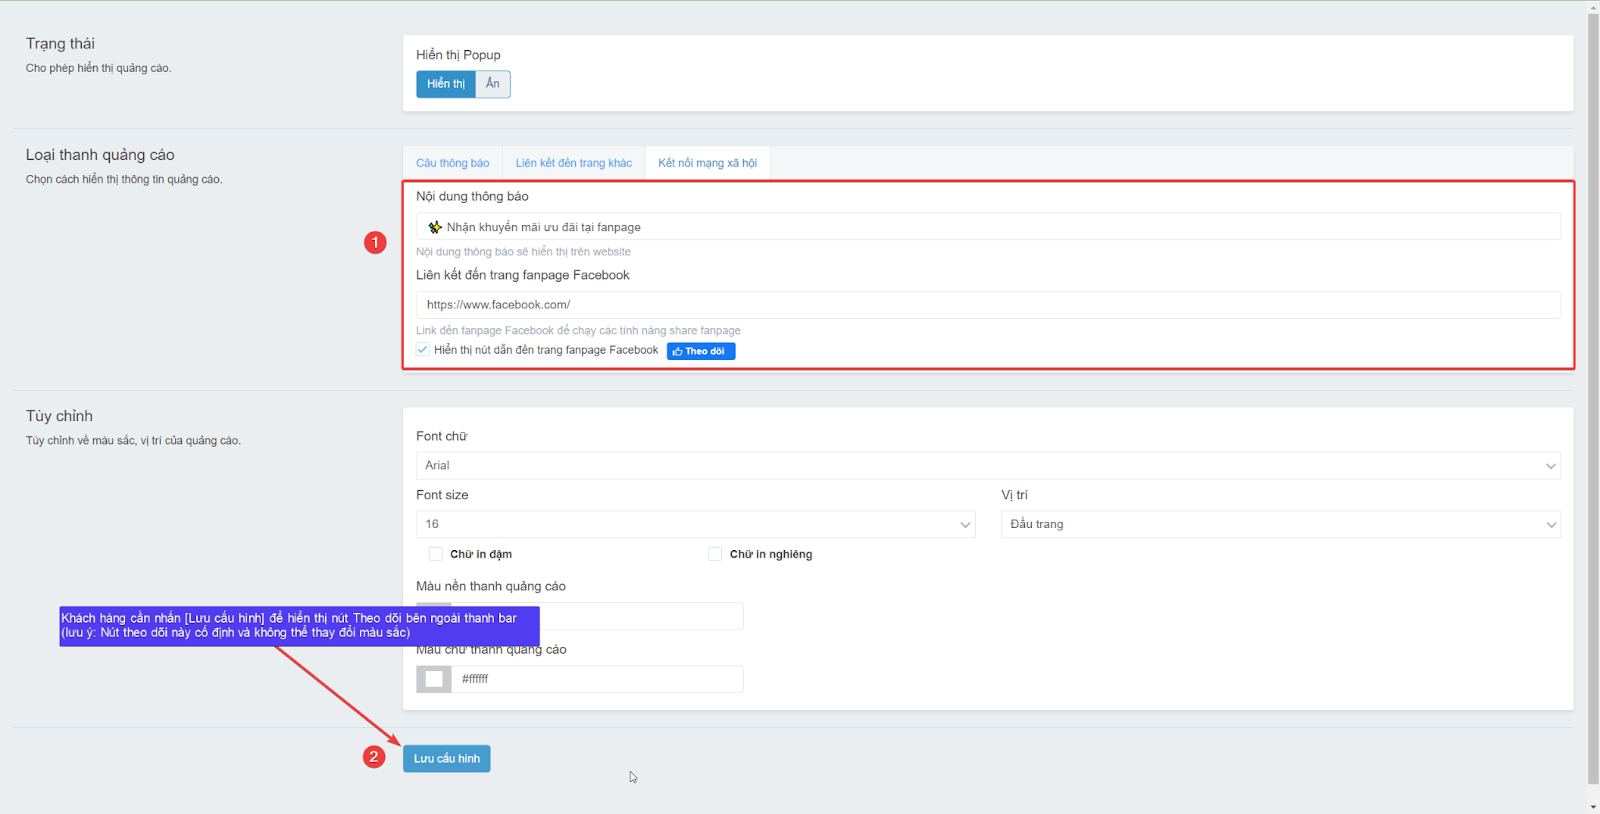Open the Font chữ dropdown showing Arial
This screenshot has width=1600, height=814.
point(987,466)
